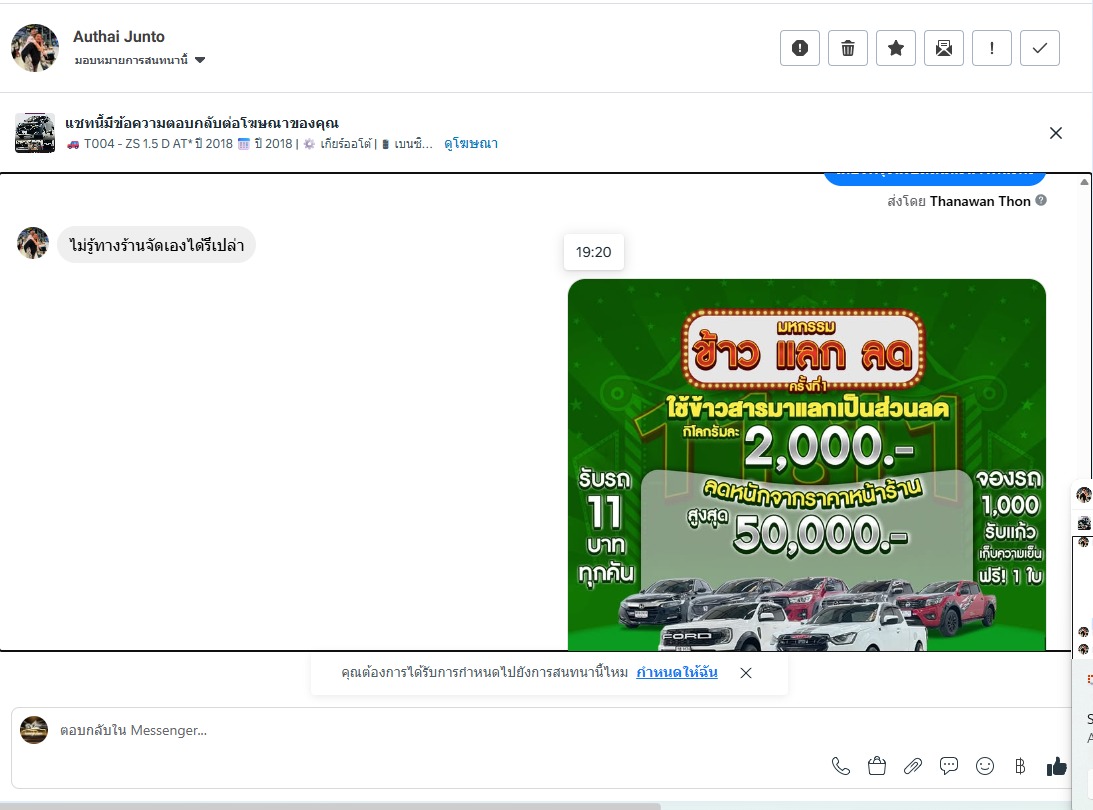Viewport: 1093px width, 810px height.
Task: Flag conversation with the exclamation mark button
Action: [992, 48]
